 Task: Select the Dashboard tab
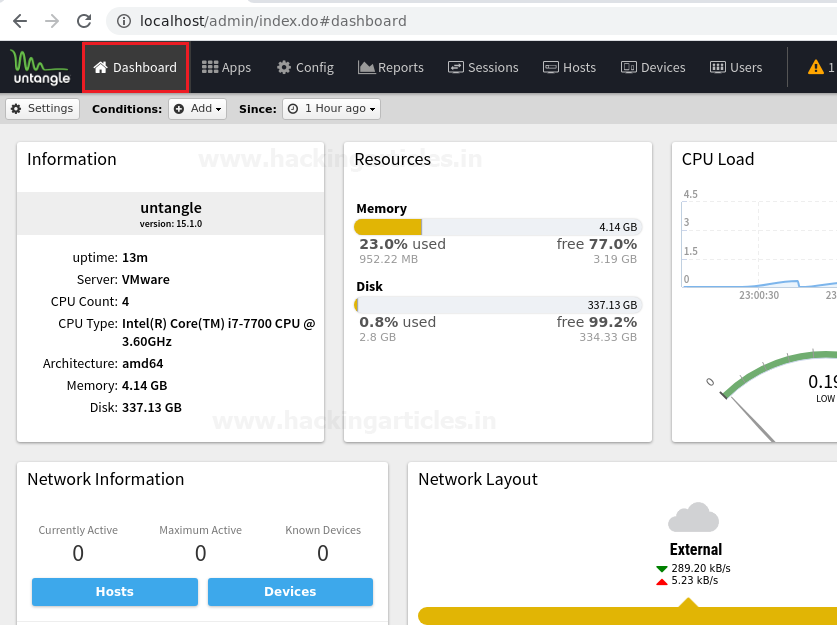tap(135, 67)
